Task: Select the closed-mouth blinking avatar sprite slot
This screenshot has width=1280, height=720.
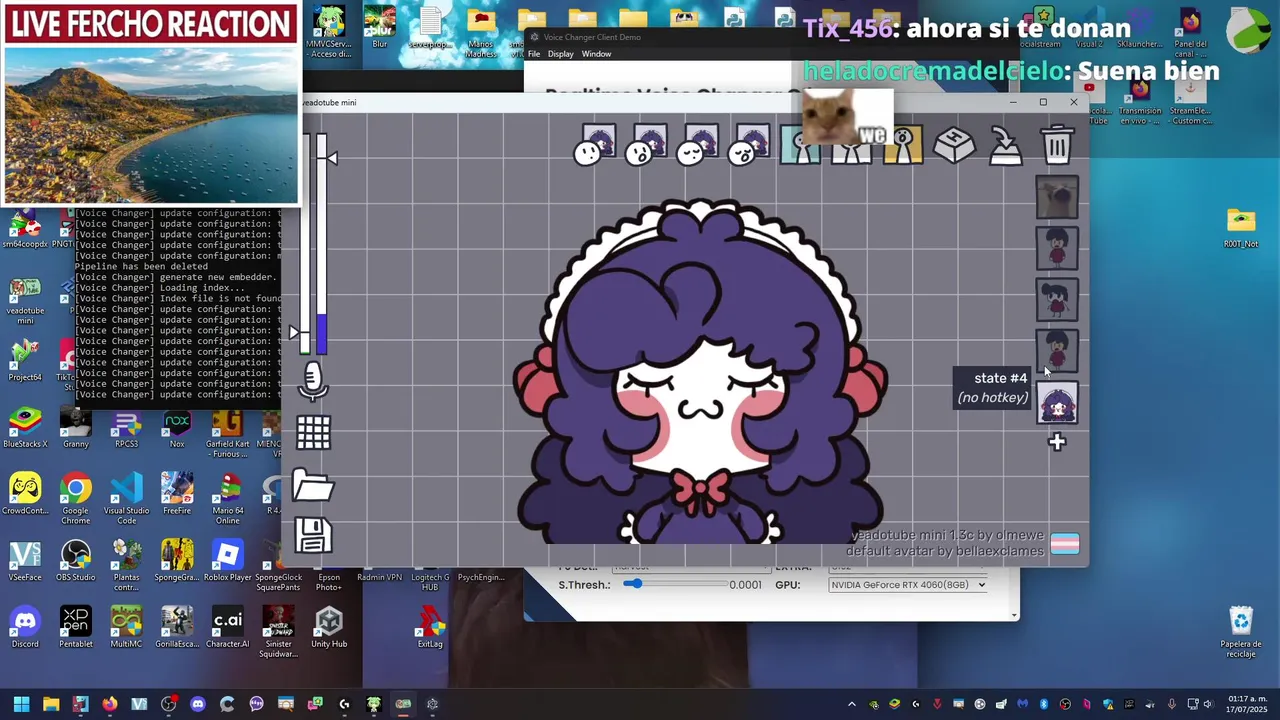Action: tap(699, 145)
